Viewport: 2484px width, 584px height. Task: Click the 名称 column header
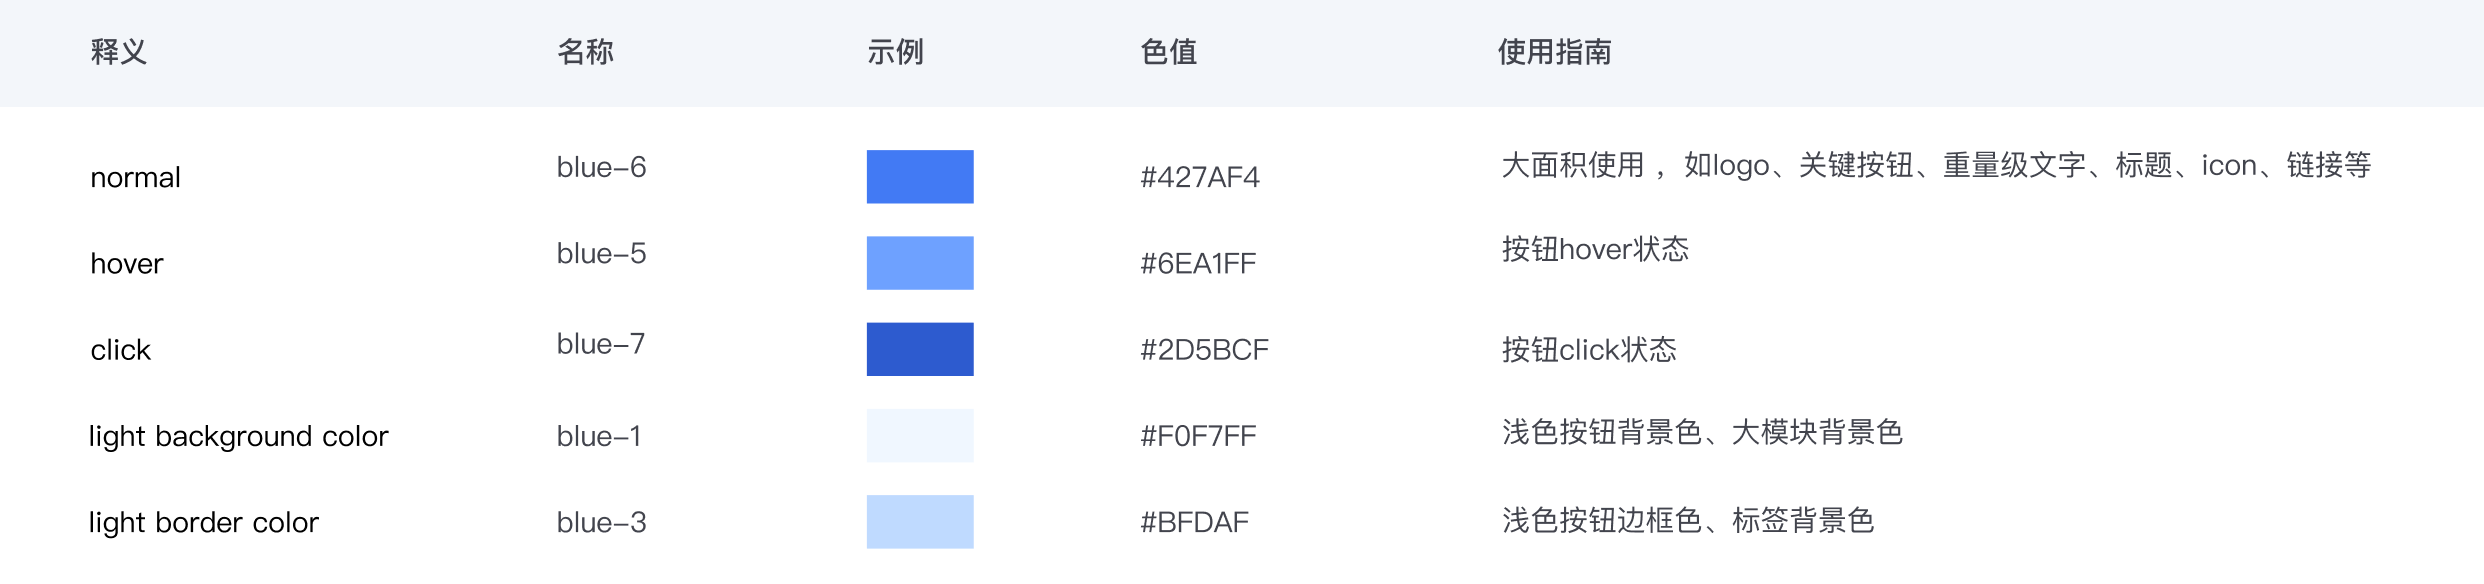585,52
